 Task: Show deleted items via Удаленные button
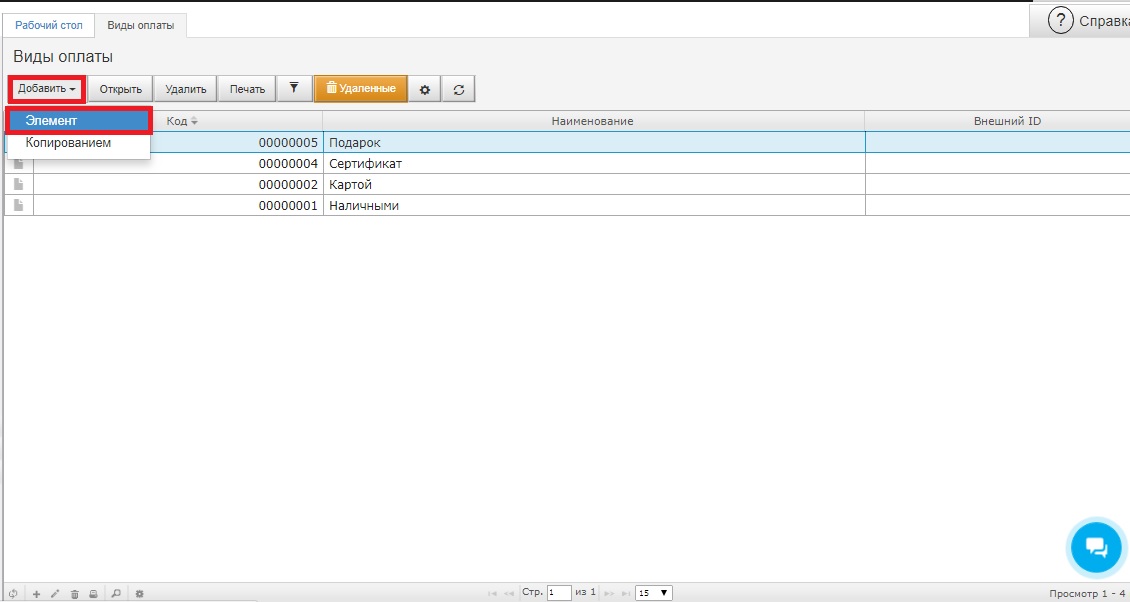(x=361, y=89)
